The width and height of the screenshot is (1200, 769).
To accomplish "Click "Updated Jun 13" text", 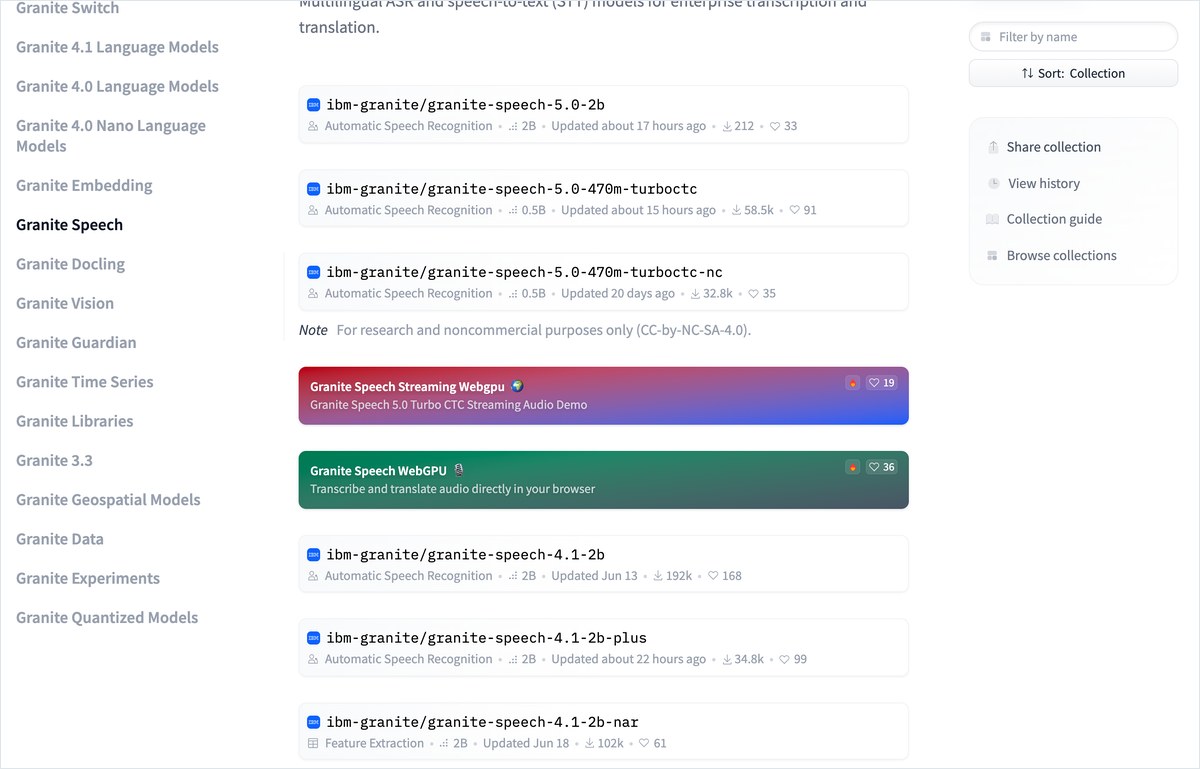I will coord(594,576).
